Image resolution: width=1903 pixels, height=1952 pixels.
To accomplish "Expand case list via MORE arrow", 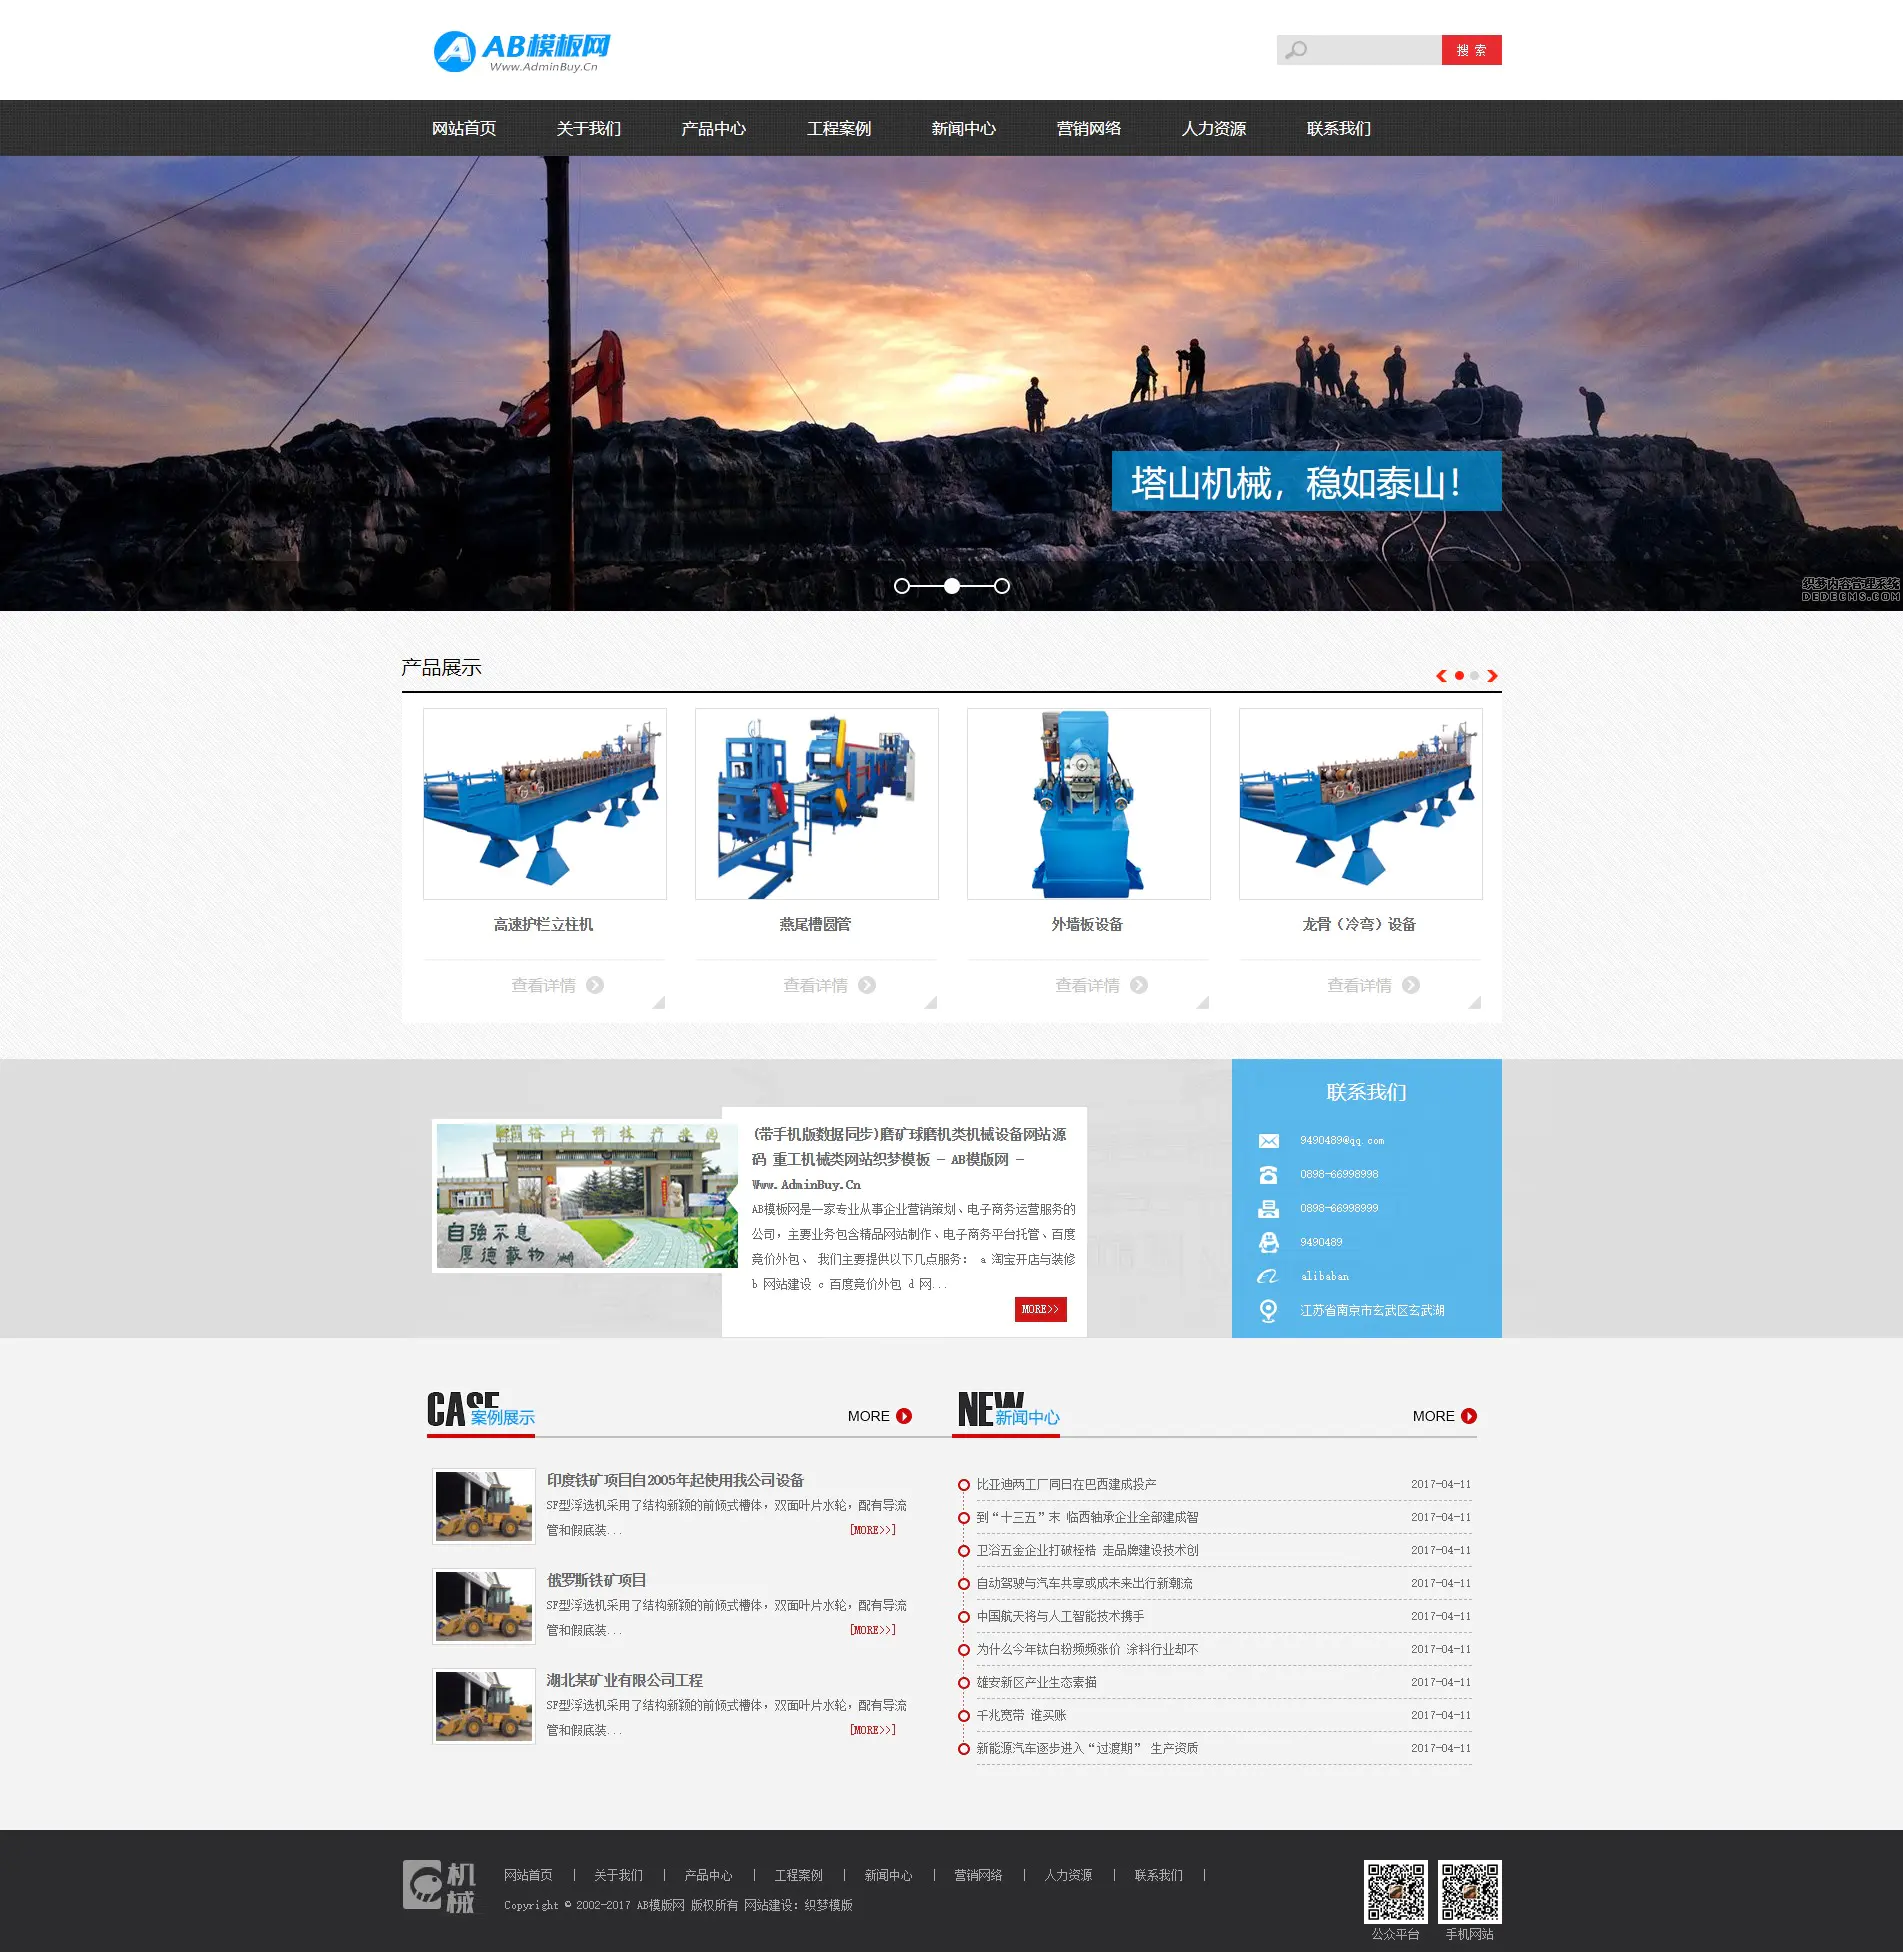I will pos(904,1416).
